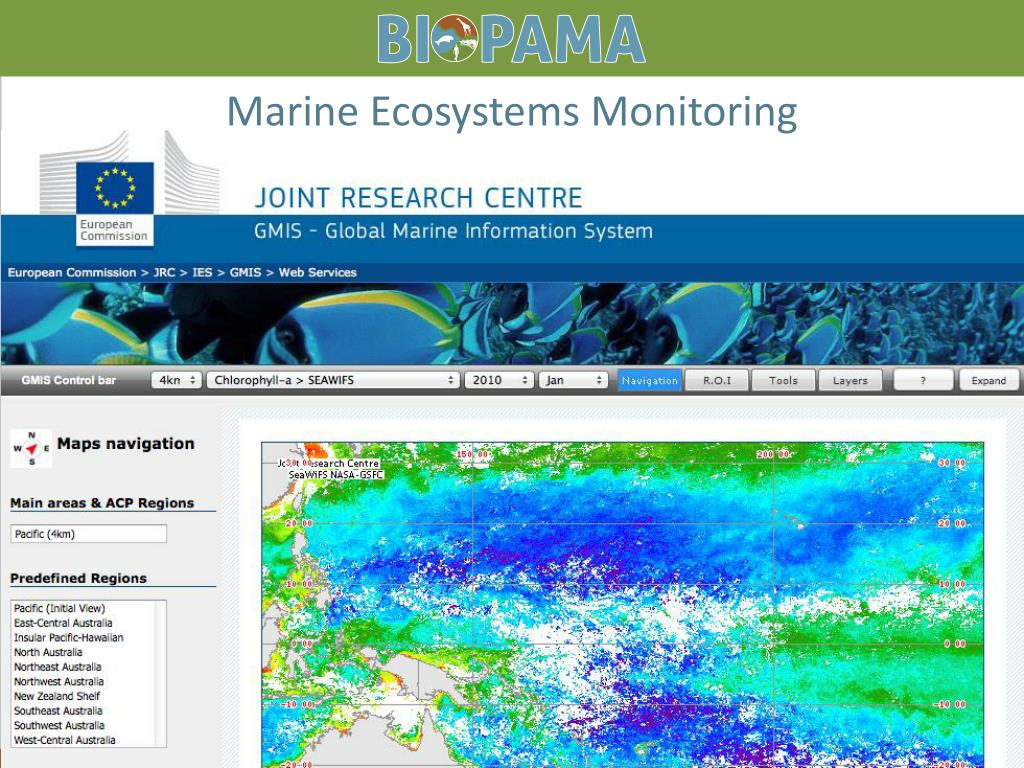The width and height of the screenshot is (1024, 768).
Task: Open the 4km resolution dropdown
Action: 176,380
